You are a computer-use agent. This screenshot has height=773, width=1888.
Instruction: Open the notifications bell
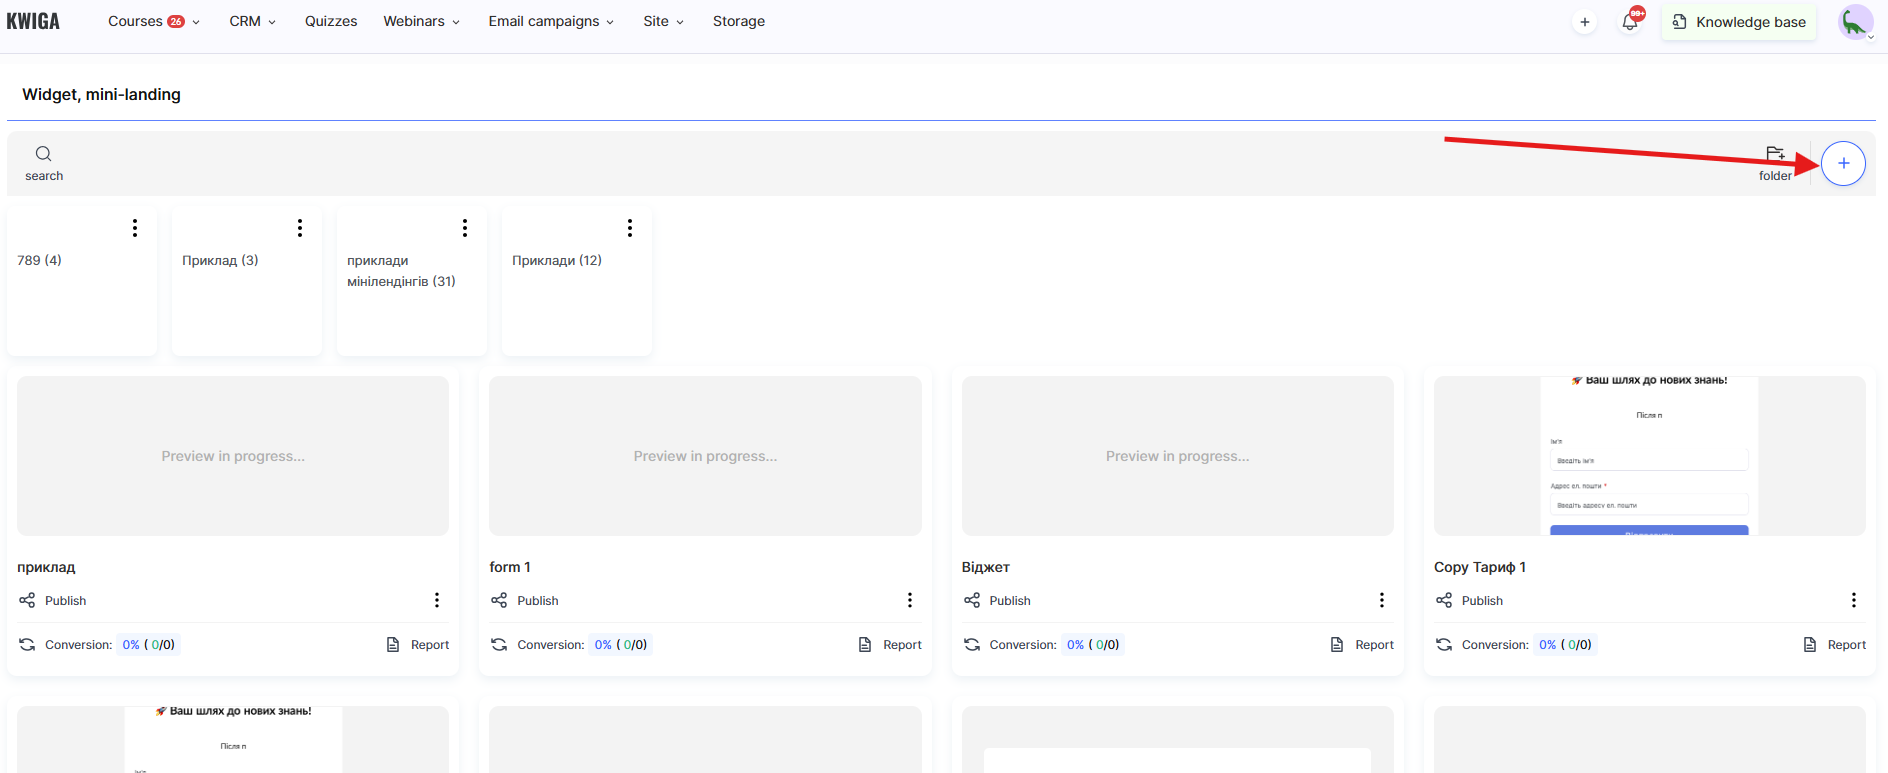(1630, 22)
